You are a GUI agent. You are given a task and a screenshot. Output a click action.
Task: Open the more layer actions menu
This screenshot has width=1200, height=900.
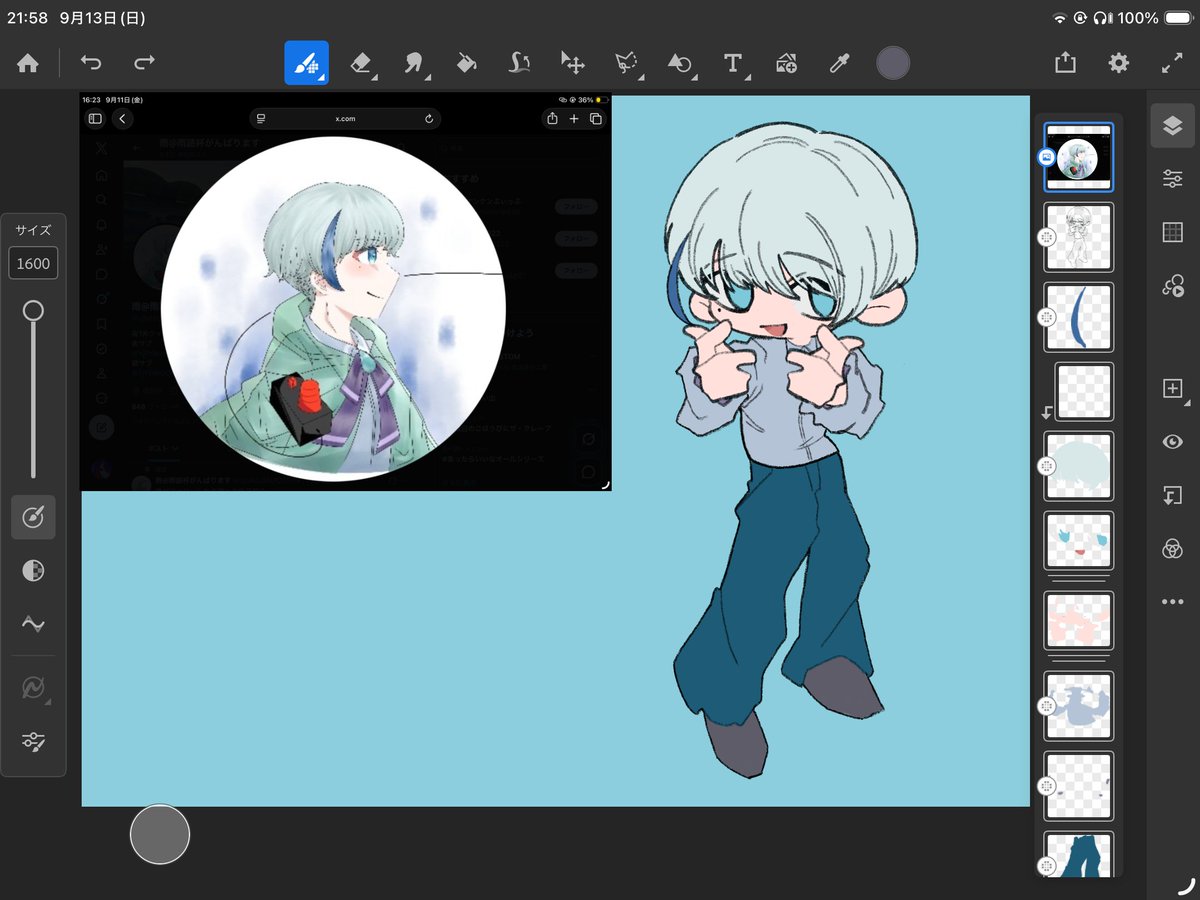(x=1172, y=602)
